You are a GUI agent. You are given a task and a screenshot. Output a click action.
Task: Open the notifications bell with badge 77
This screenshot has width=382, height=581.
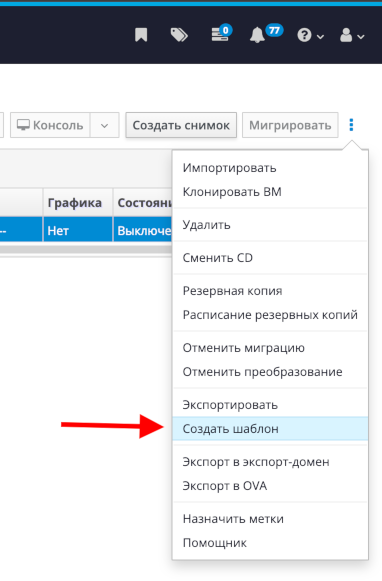click(266, 34)
